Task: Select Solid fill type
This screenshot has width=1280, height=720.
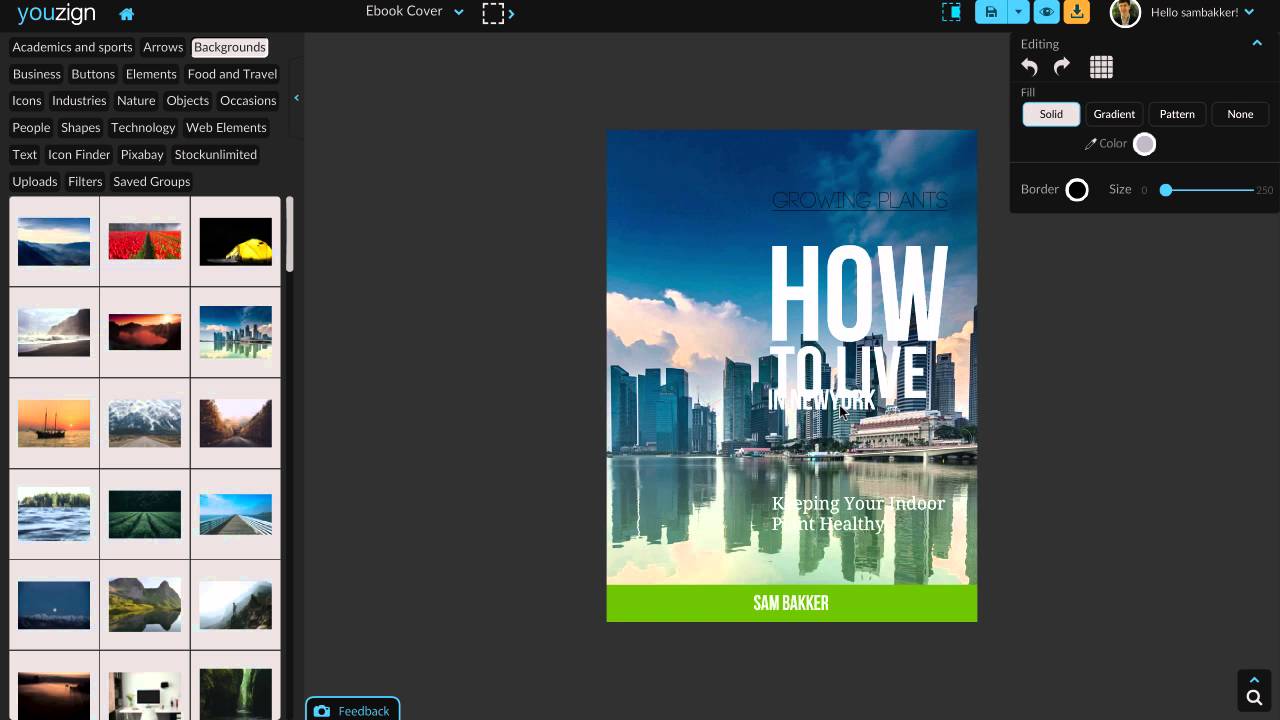Action: [x=1051, y=114]
